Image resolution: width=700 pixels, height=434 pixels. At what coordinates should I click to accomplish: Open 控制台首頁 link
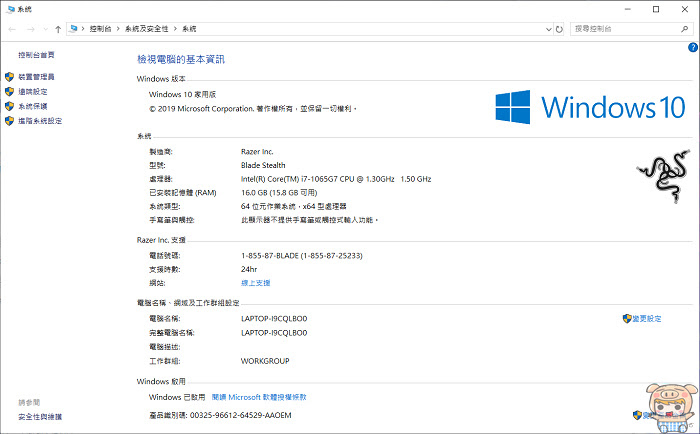point(36,55)
